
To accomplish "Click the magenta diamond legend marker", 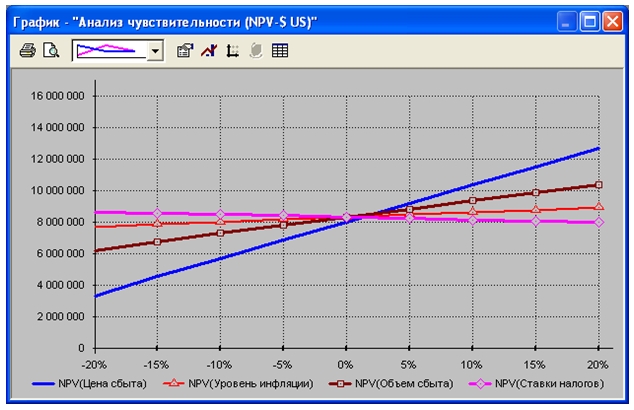I will tap(480, 384).
